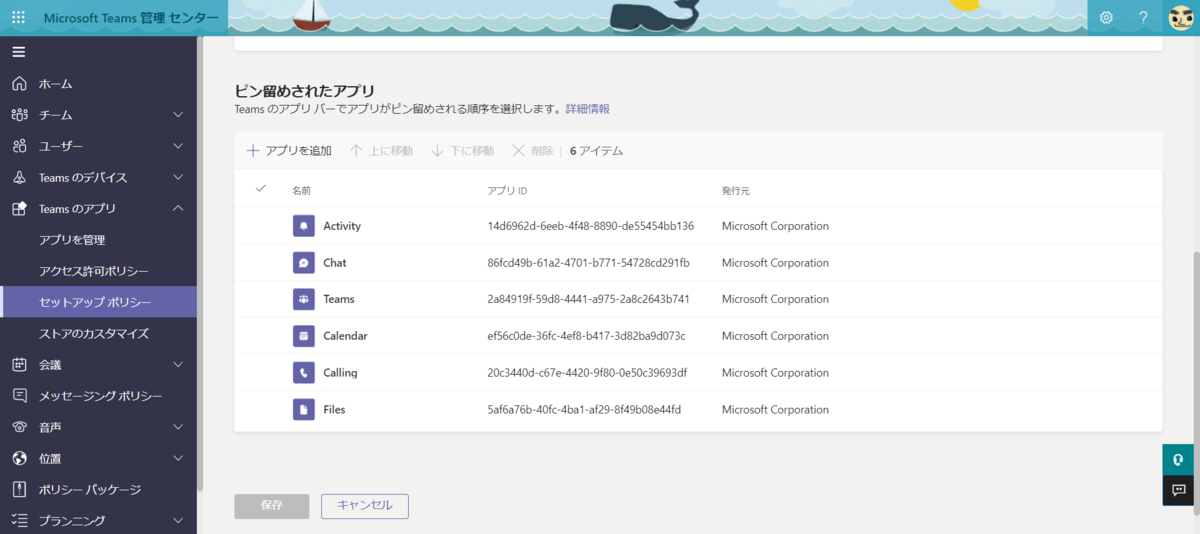Screen dimensions: 1200x534
Task: Expand the 会議 section chevron
Action: click(x=178, y=365)
